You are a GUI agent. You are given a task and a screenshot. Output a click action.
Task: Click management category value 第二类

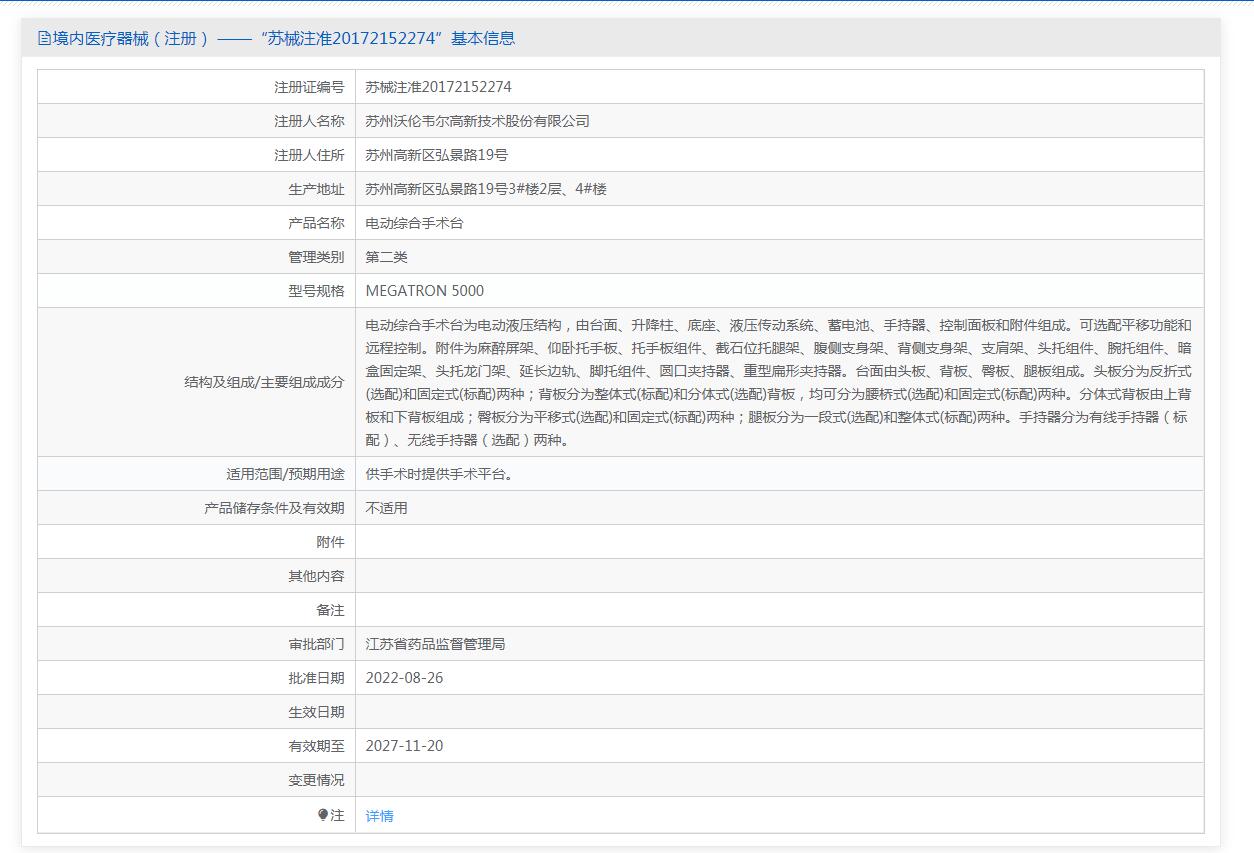click(386, 257)
